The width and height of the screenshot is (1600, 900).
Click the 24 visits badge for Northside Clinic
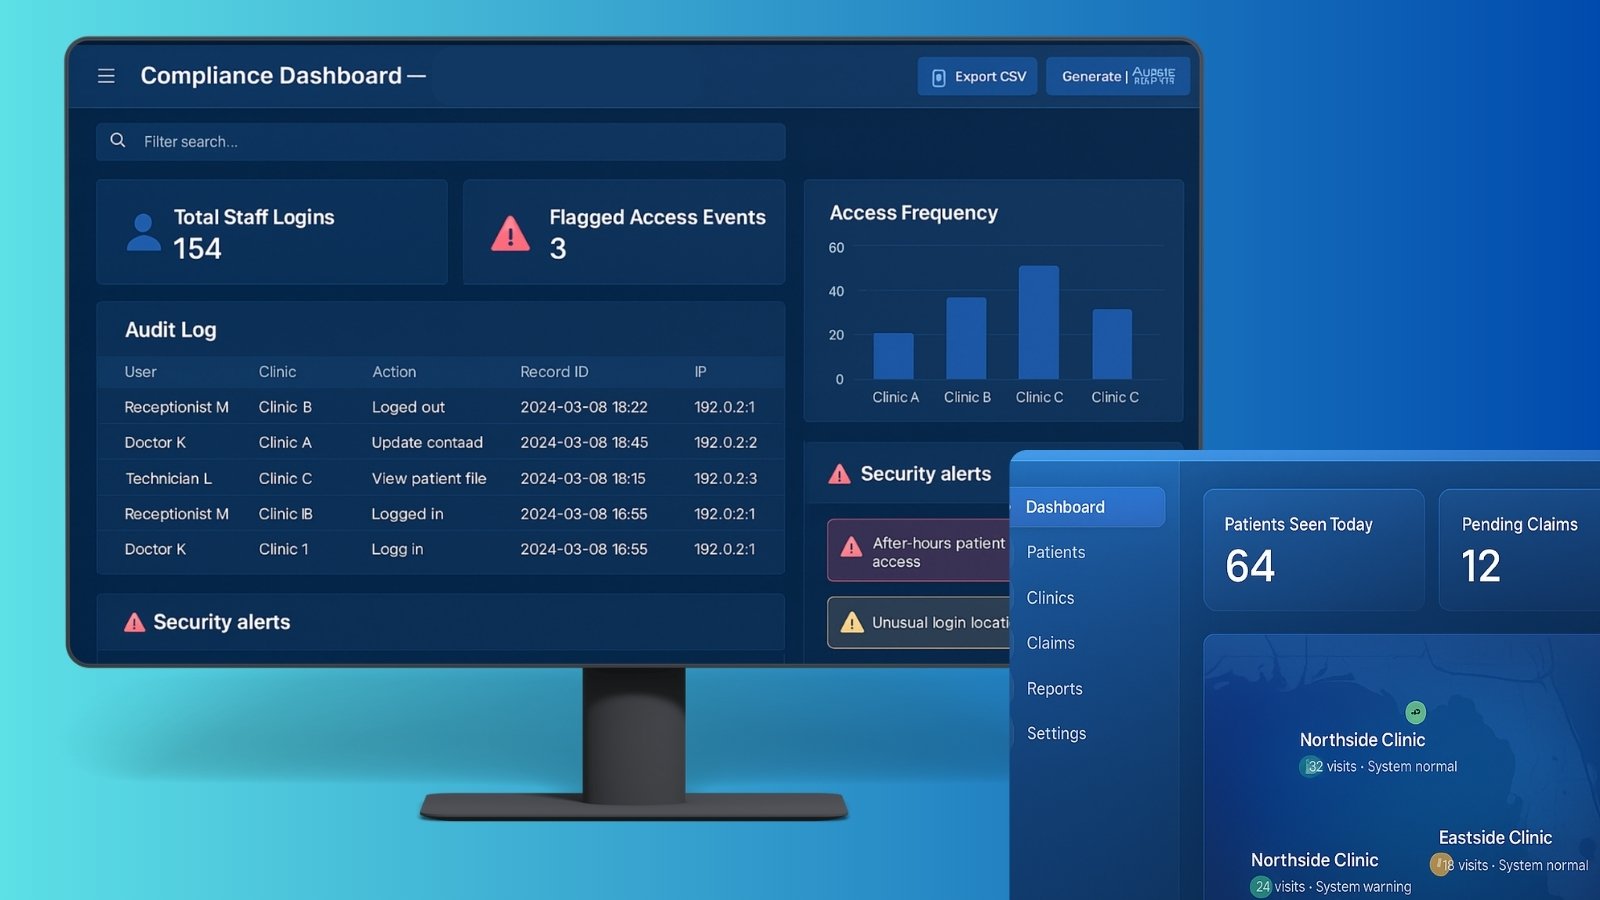[x=1262, y=887]
